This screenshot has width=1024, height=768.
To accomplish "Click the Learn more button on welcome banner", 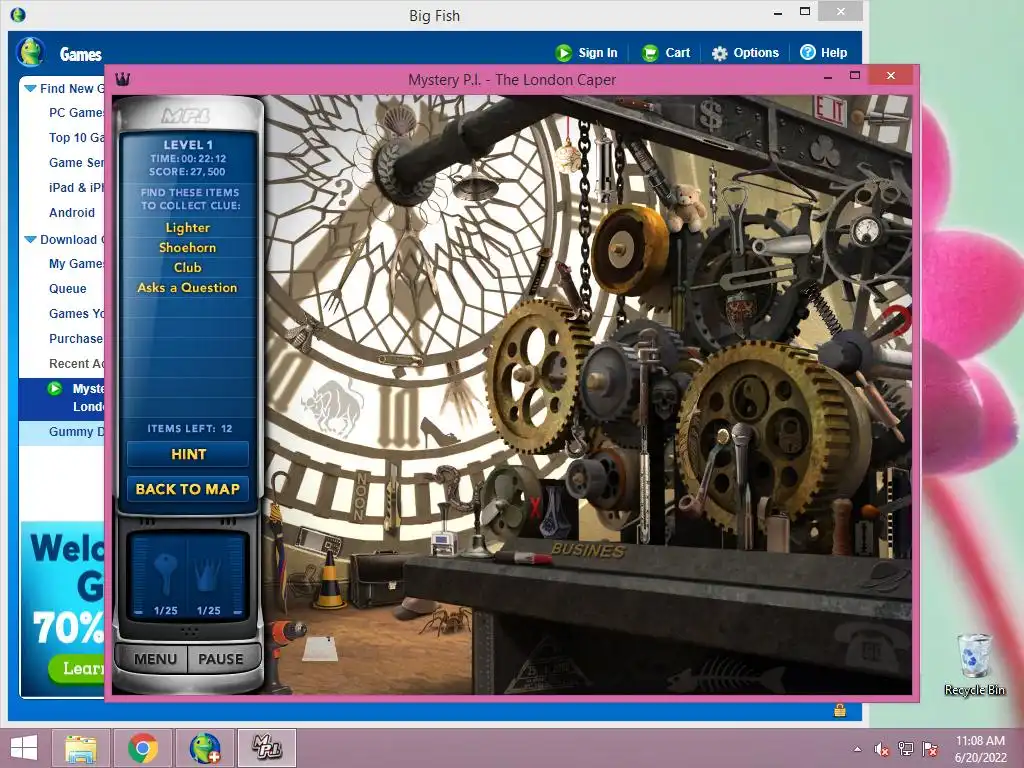I will [76, 667].
